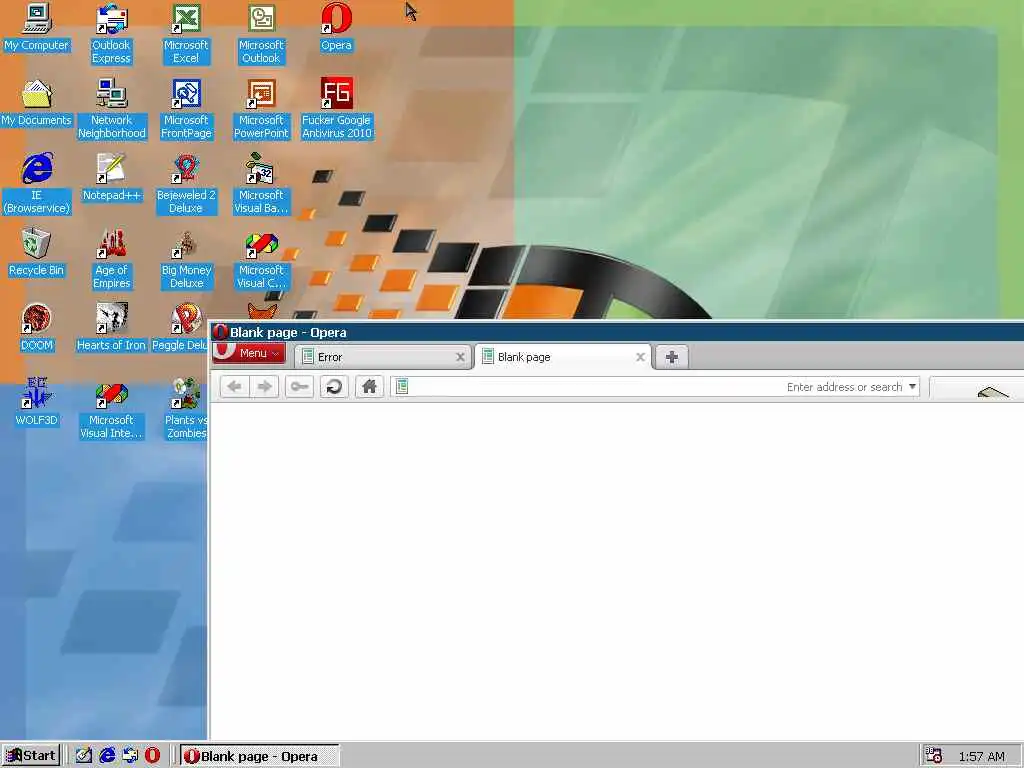Image resolution: width=1024 pixels, height=768 pixels.
Task: Click the page icon in address bar
Action: [402, 387]
